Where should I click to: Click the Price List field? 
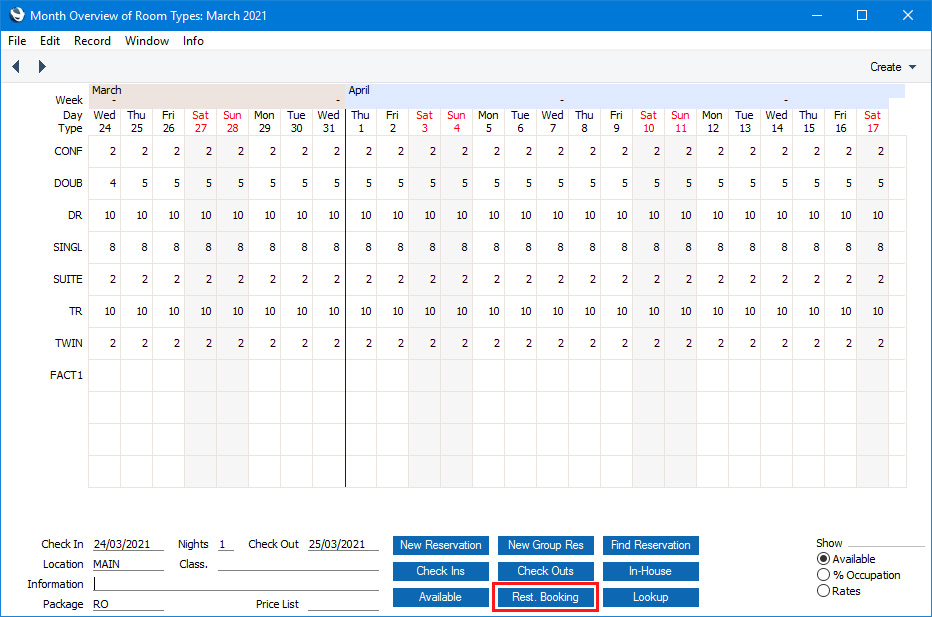click(x=343, y=604)
